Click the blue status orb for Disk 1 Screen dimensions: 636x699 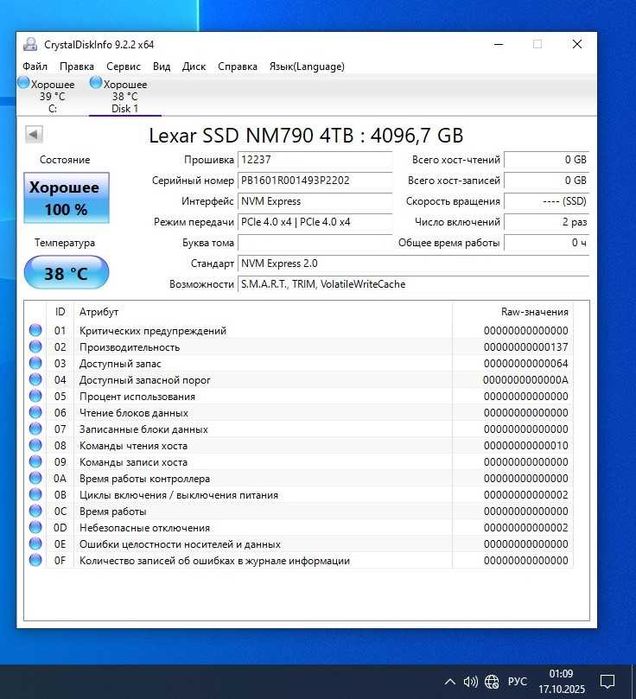96,83
